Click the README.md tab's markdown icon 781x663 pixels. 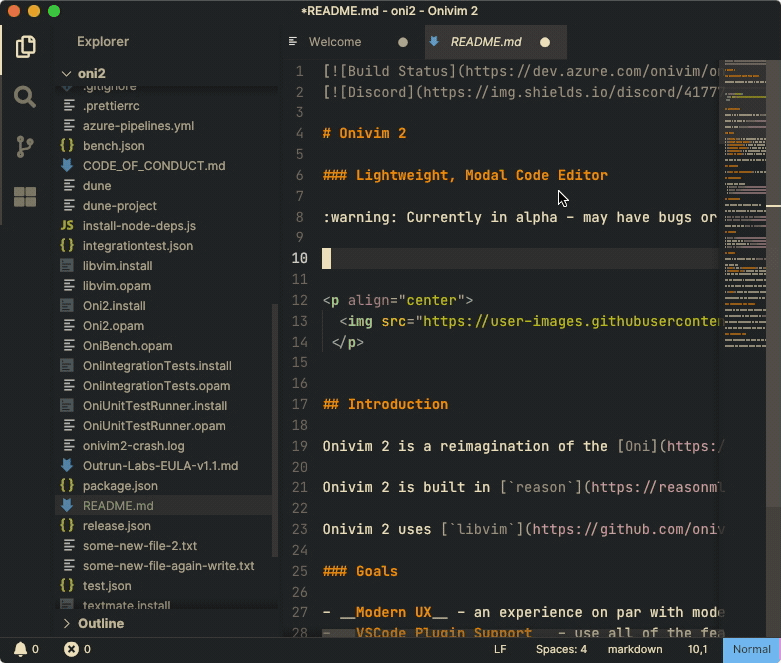pos(434,41)
